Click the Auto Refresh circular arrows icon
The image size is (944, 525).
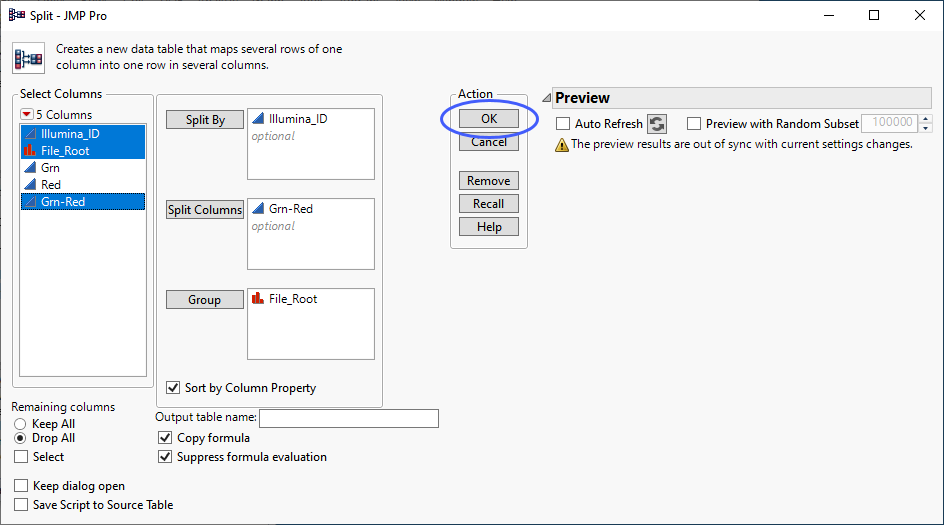(x=657, y=124)
